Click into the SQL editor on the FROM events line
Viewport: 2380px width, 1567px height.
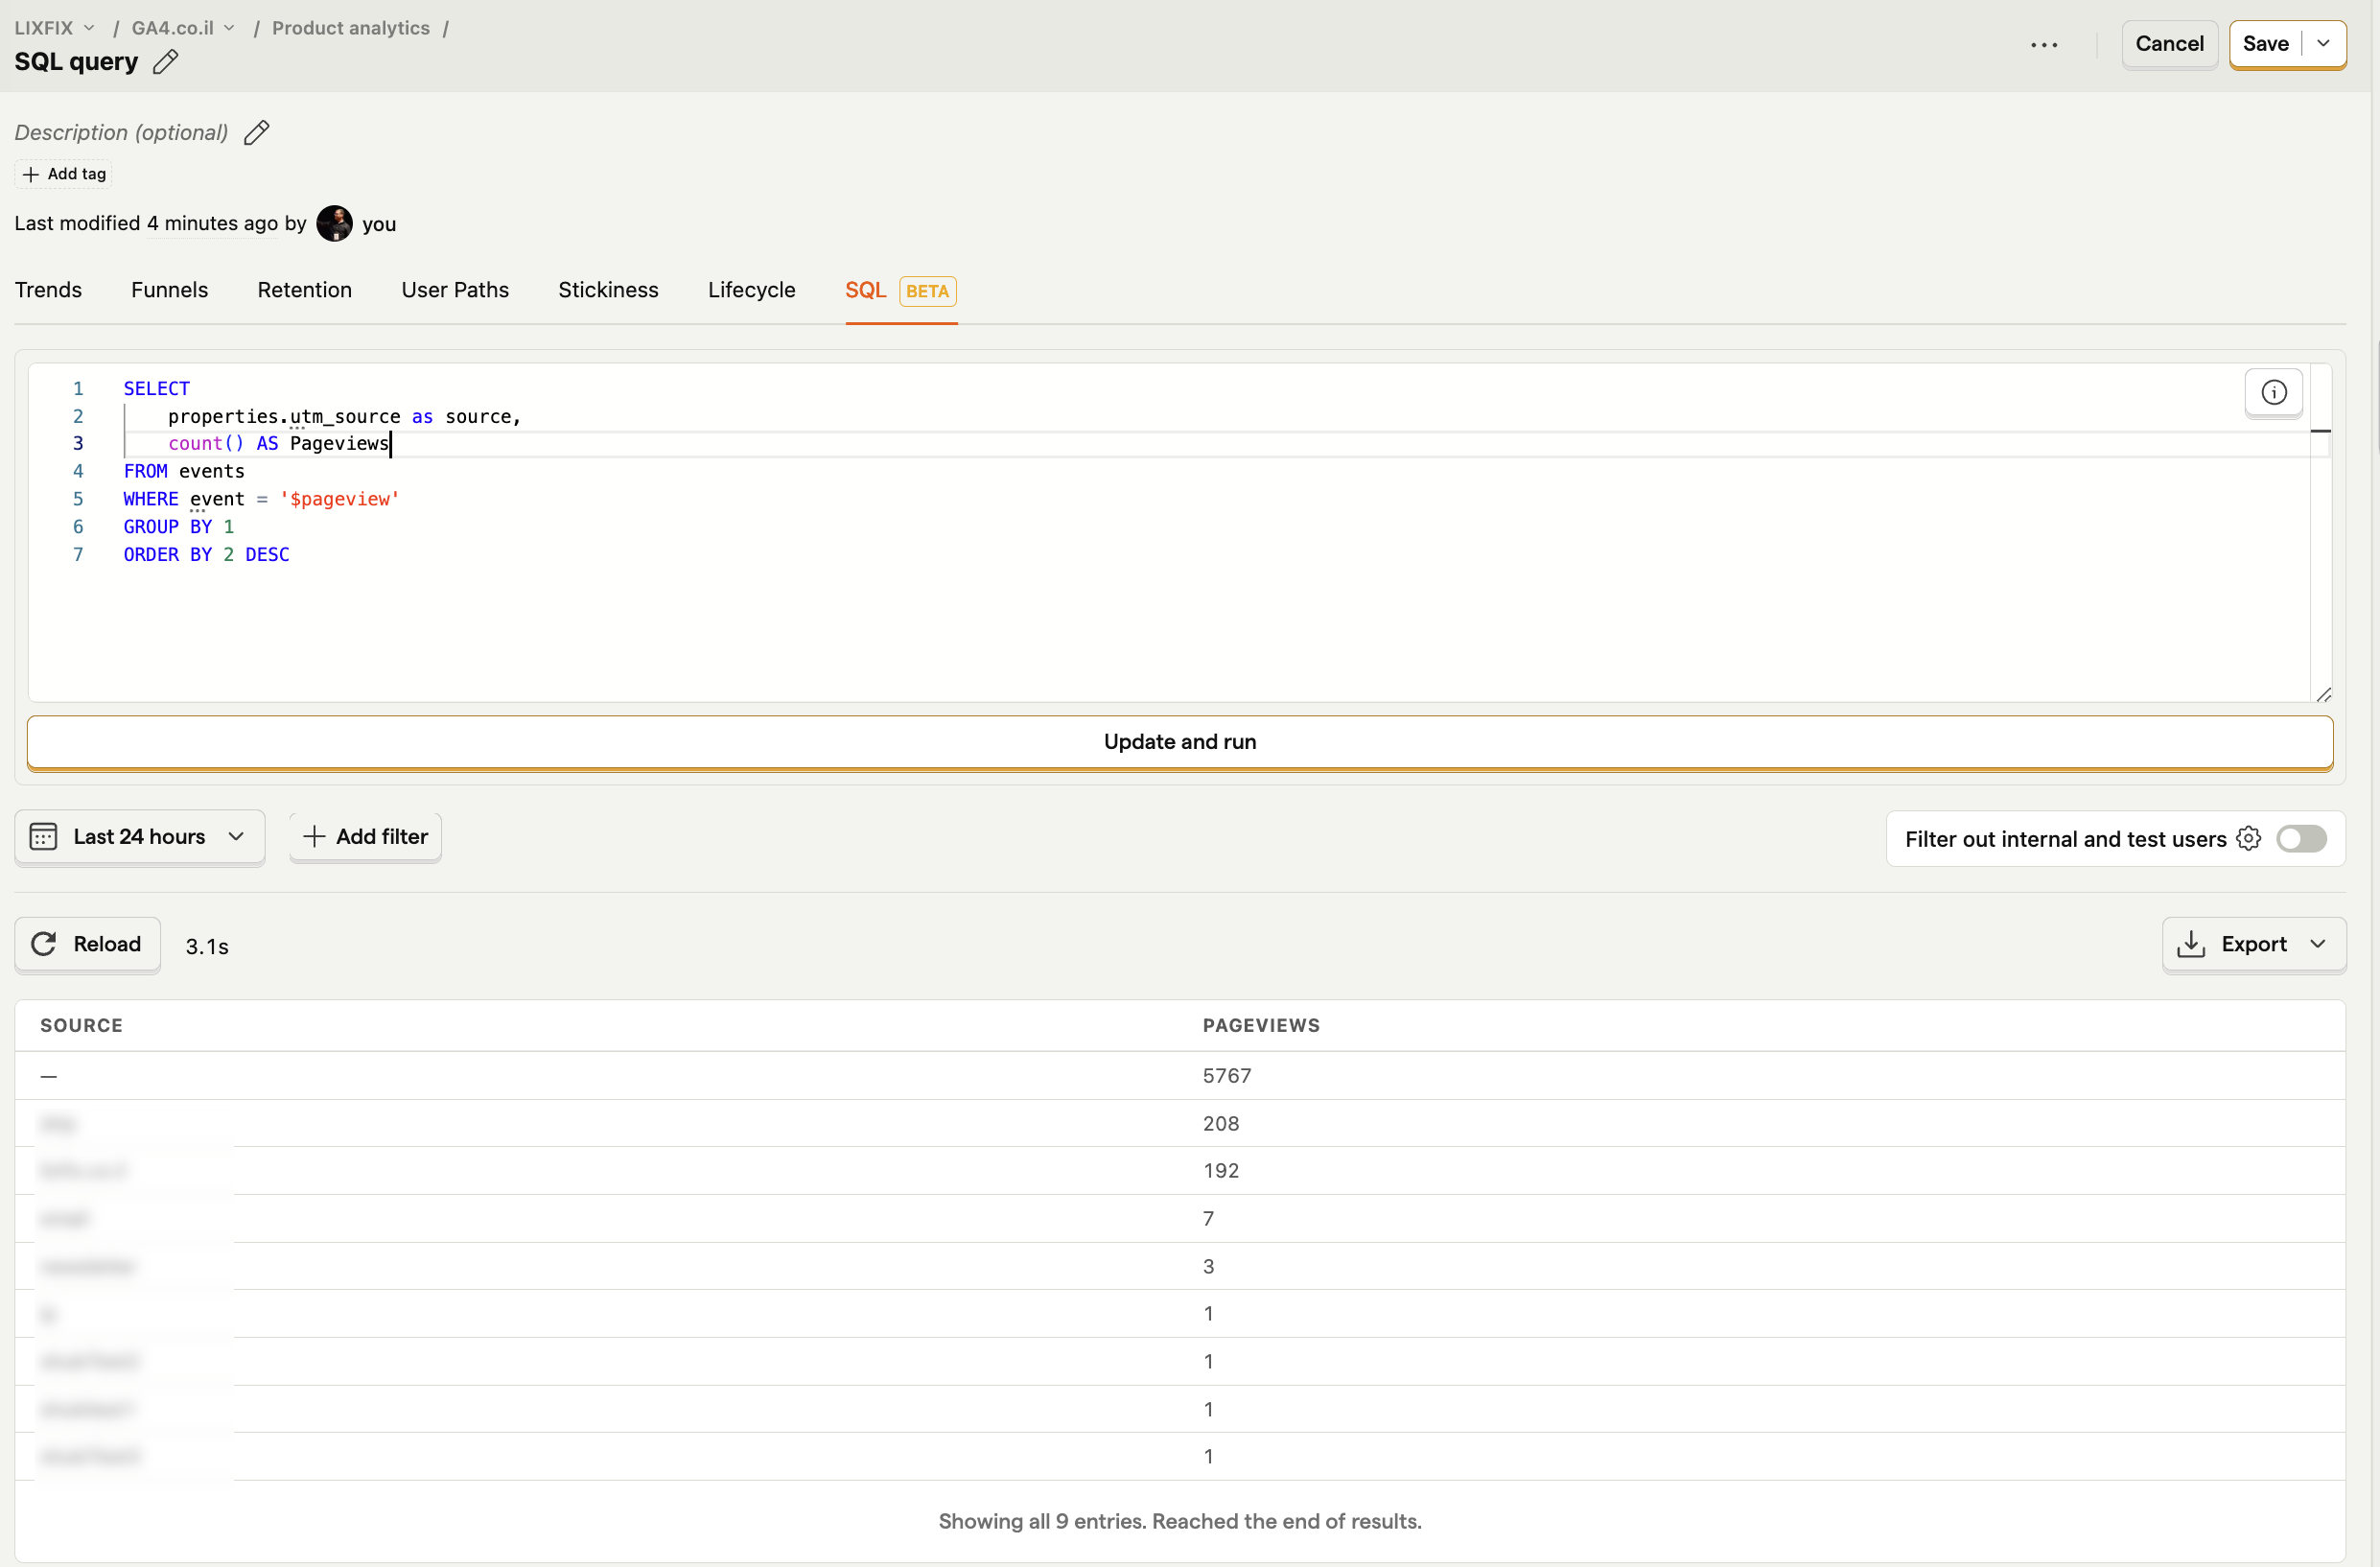(184, 471)
